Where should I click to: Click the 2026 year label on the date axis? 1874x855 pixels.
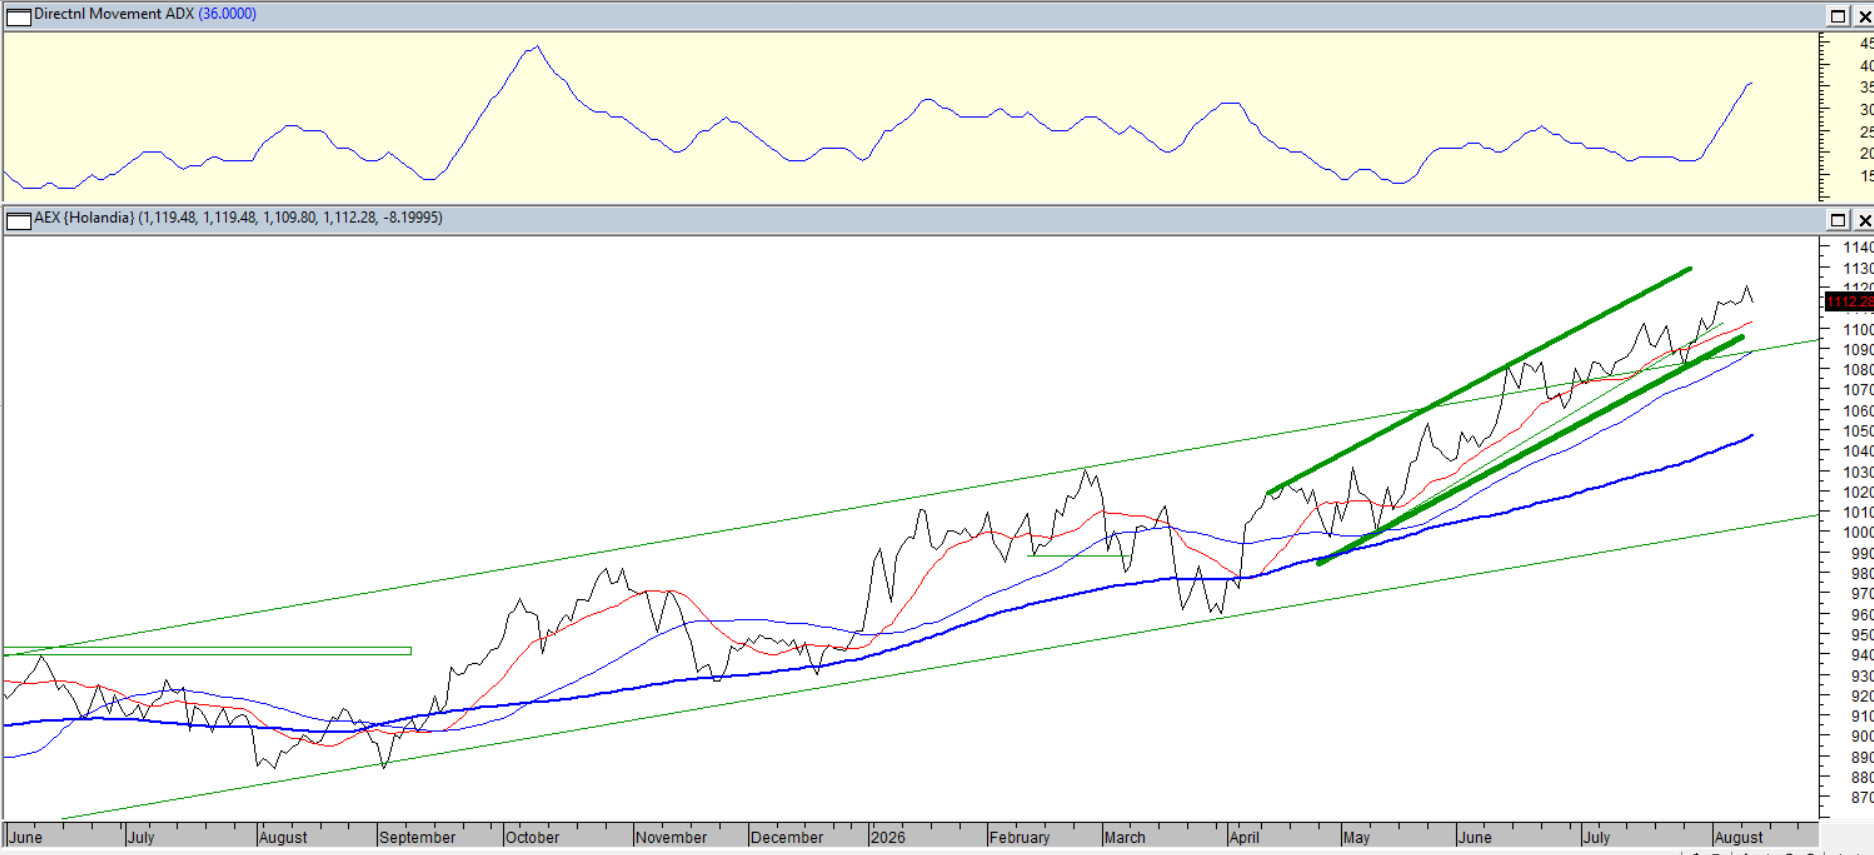(x=888, y=837)
